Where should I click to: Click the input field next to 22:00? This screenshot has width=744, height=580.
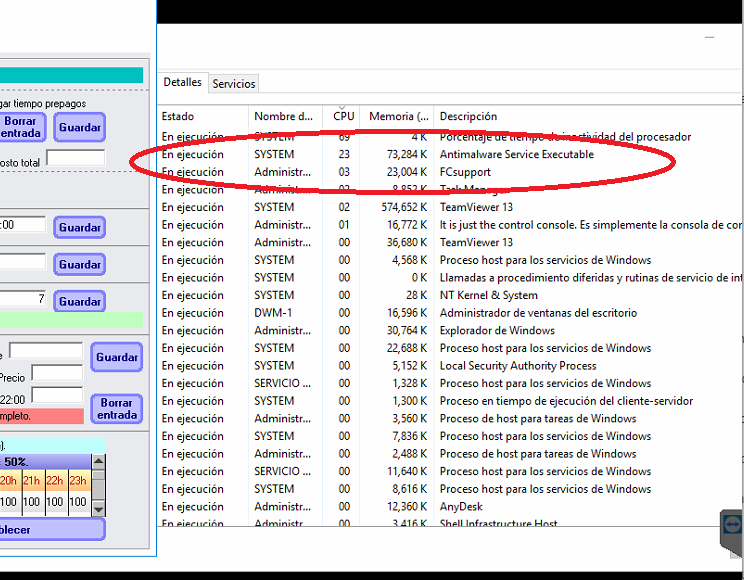(57, 395)
